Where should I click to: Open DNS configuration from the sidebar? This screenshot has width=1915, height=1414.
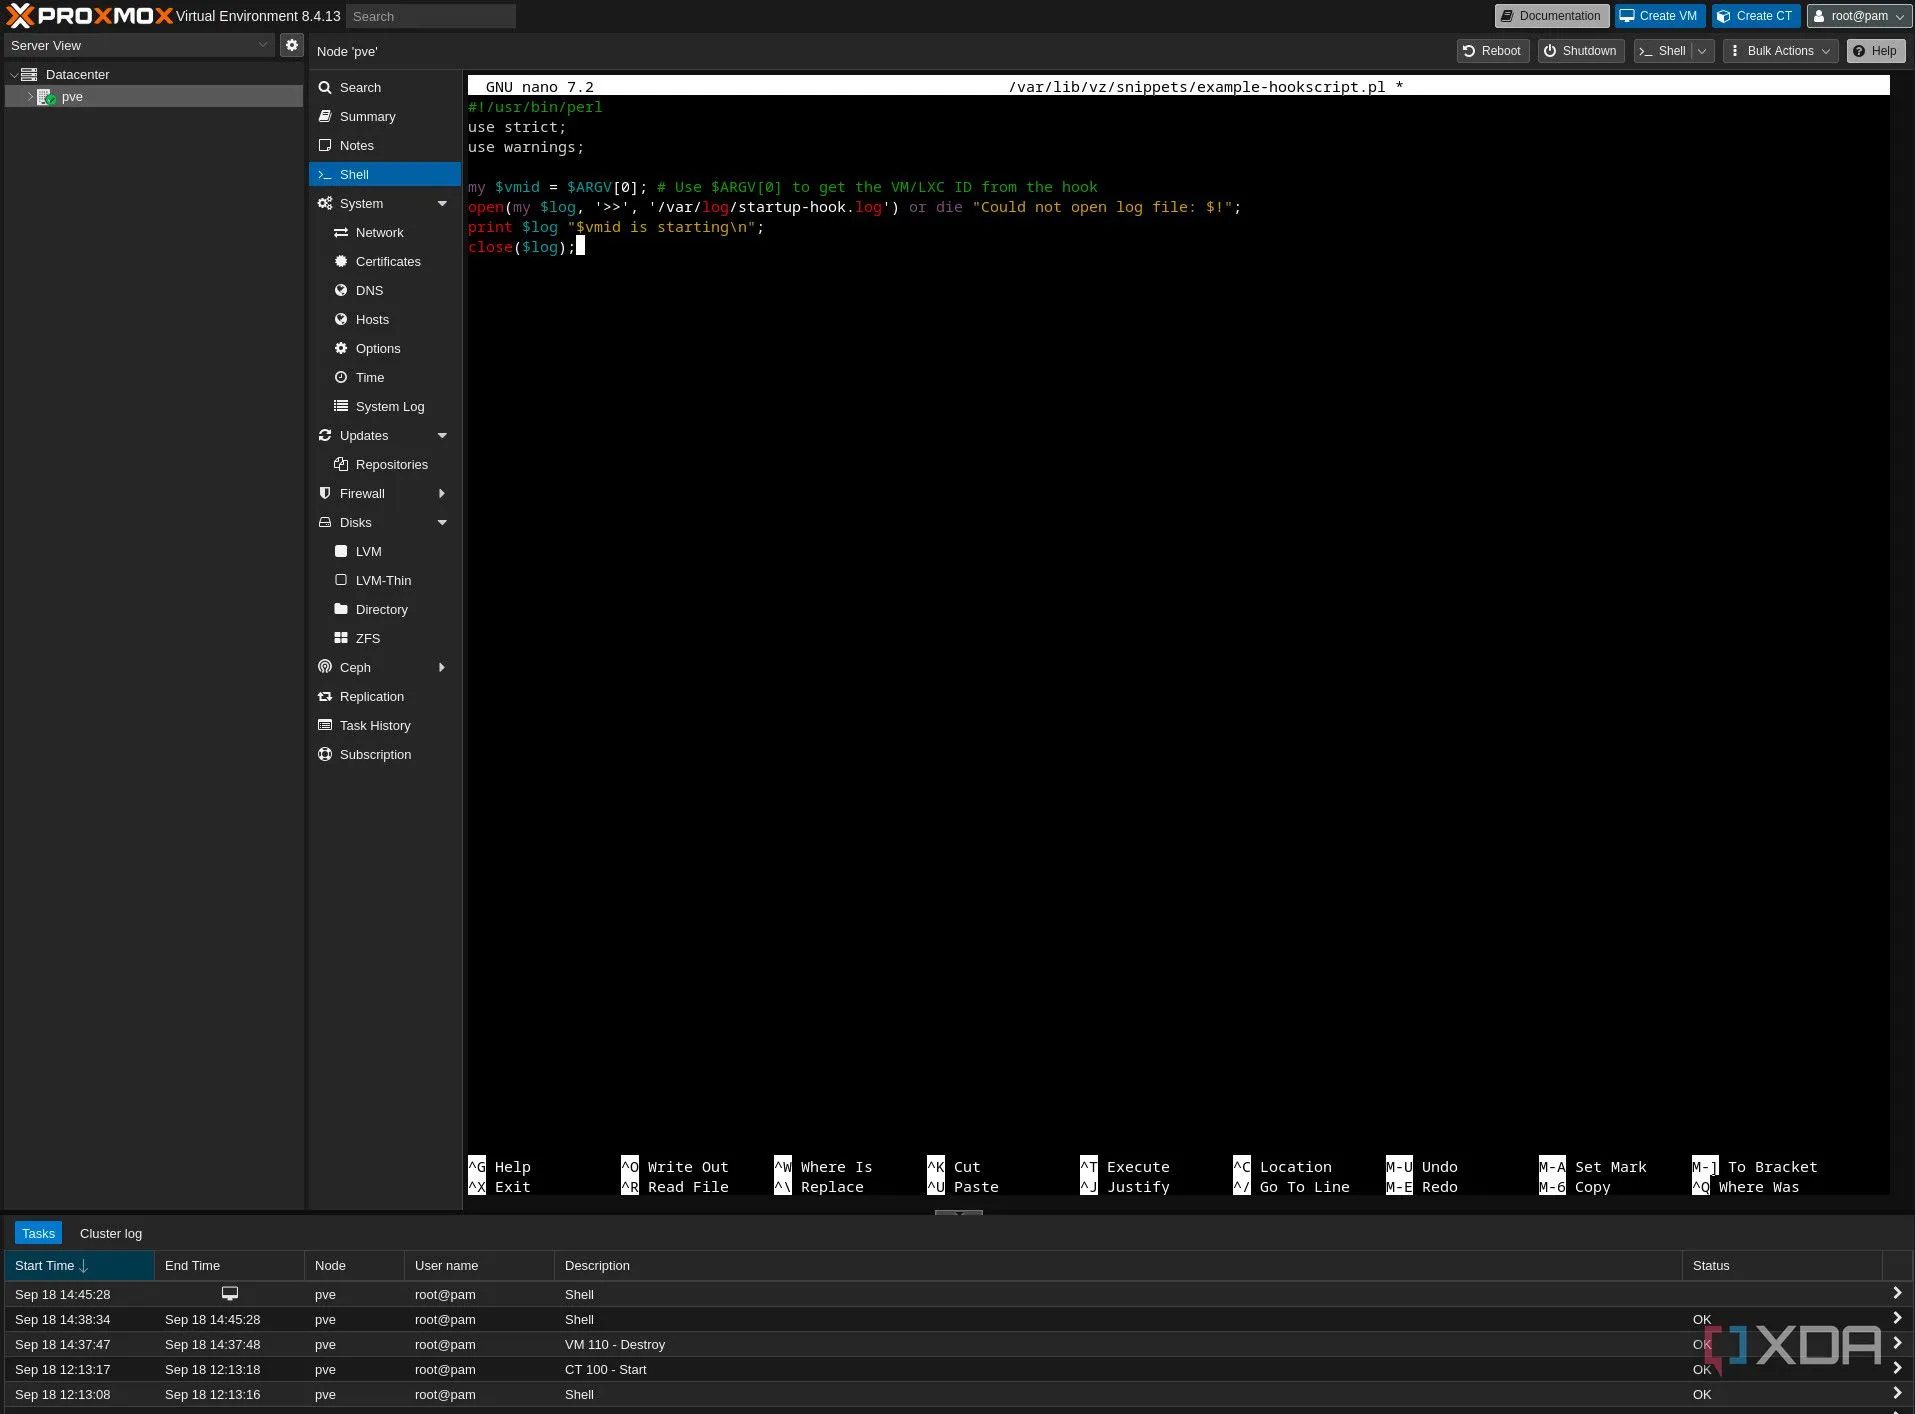click(341, 290)
